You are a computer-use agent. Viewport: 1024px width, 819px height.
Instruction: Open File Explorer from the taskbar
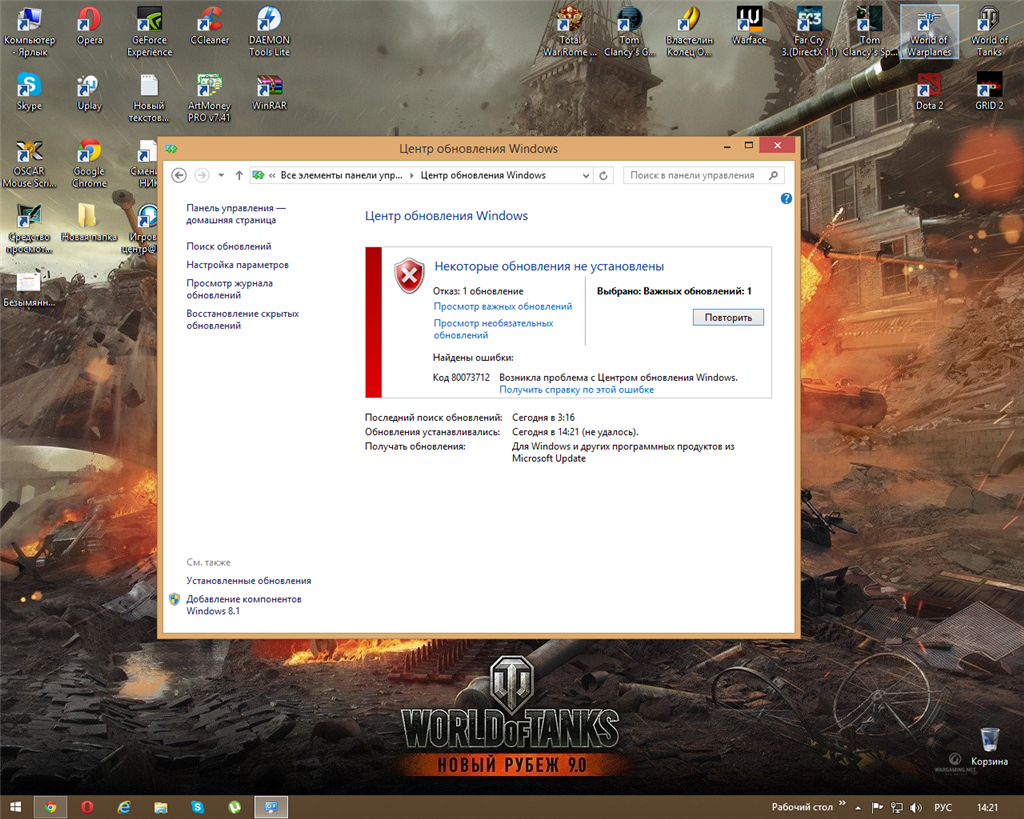(161, 807)
